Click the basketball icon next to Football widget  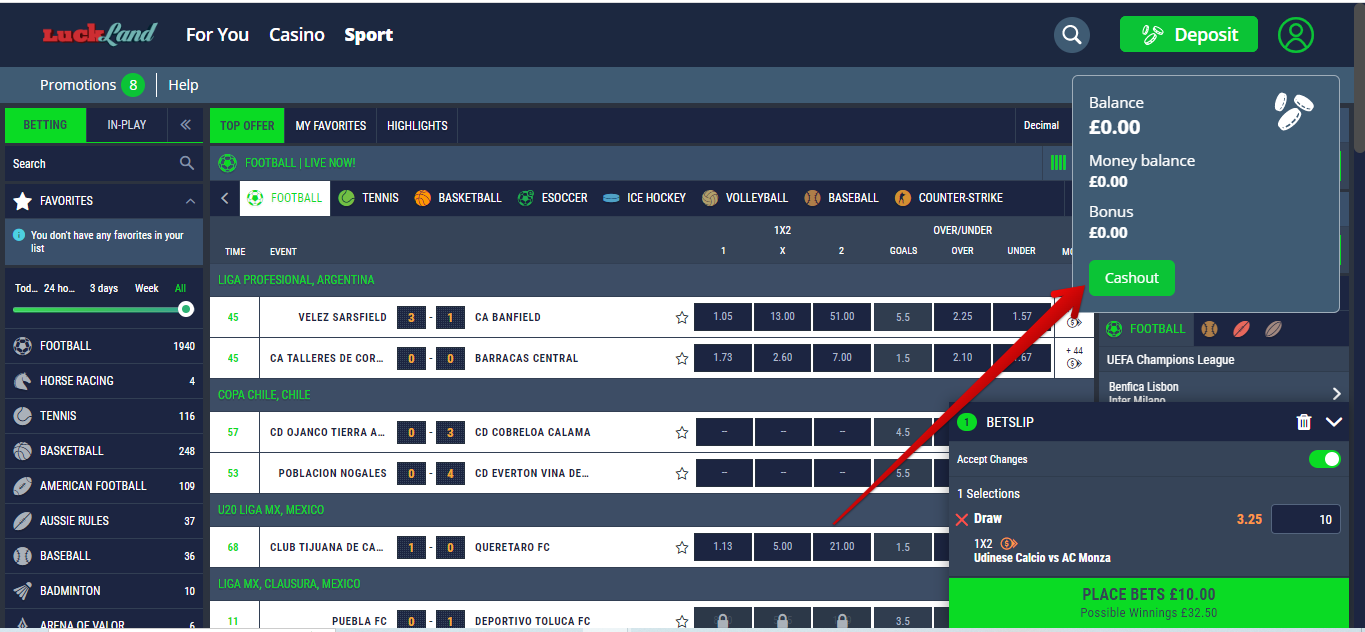(1210, 328)
